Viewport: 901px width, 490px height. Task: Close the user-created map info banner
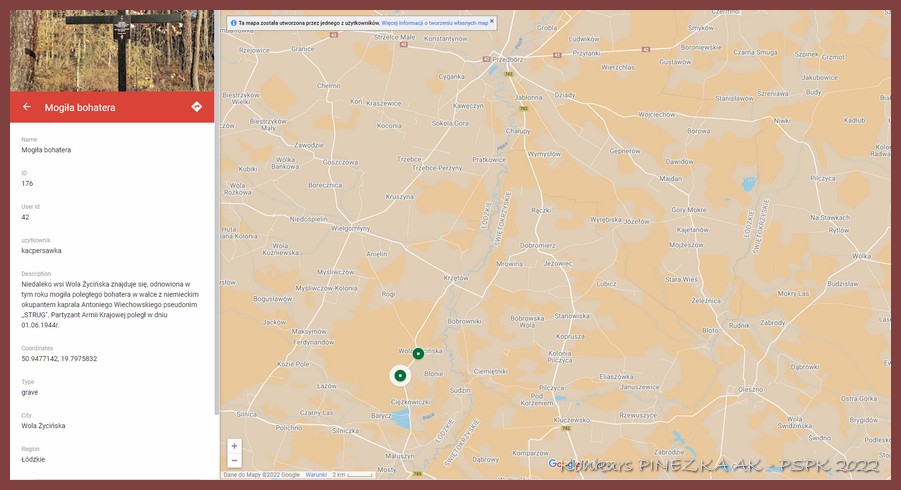(491, 21)
